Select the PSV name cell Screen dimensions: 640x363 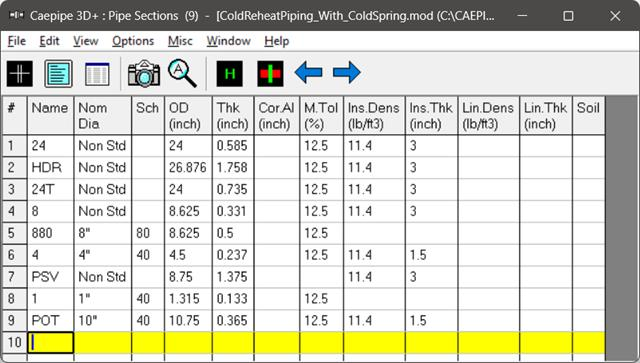51,277
